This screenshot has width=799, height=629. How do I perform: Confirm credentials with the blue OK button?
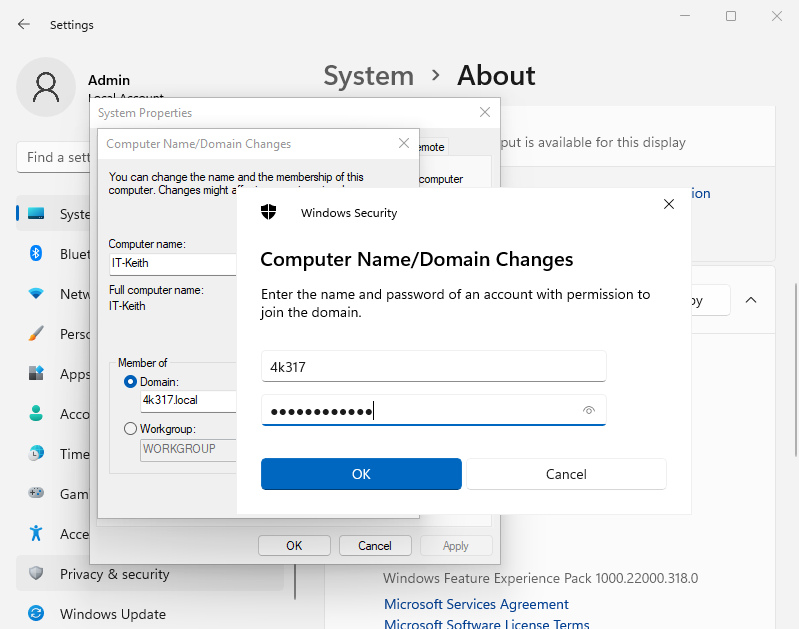coord(361,474)
